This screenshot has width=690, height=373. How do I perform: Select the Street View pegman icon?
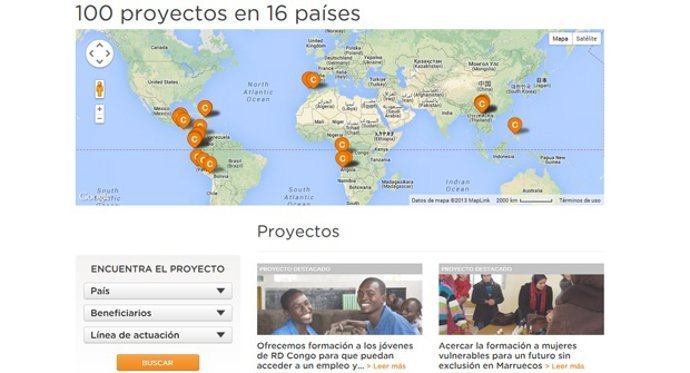[100, 89]
